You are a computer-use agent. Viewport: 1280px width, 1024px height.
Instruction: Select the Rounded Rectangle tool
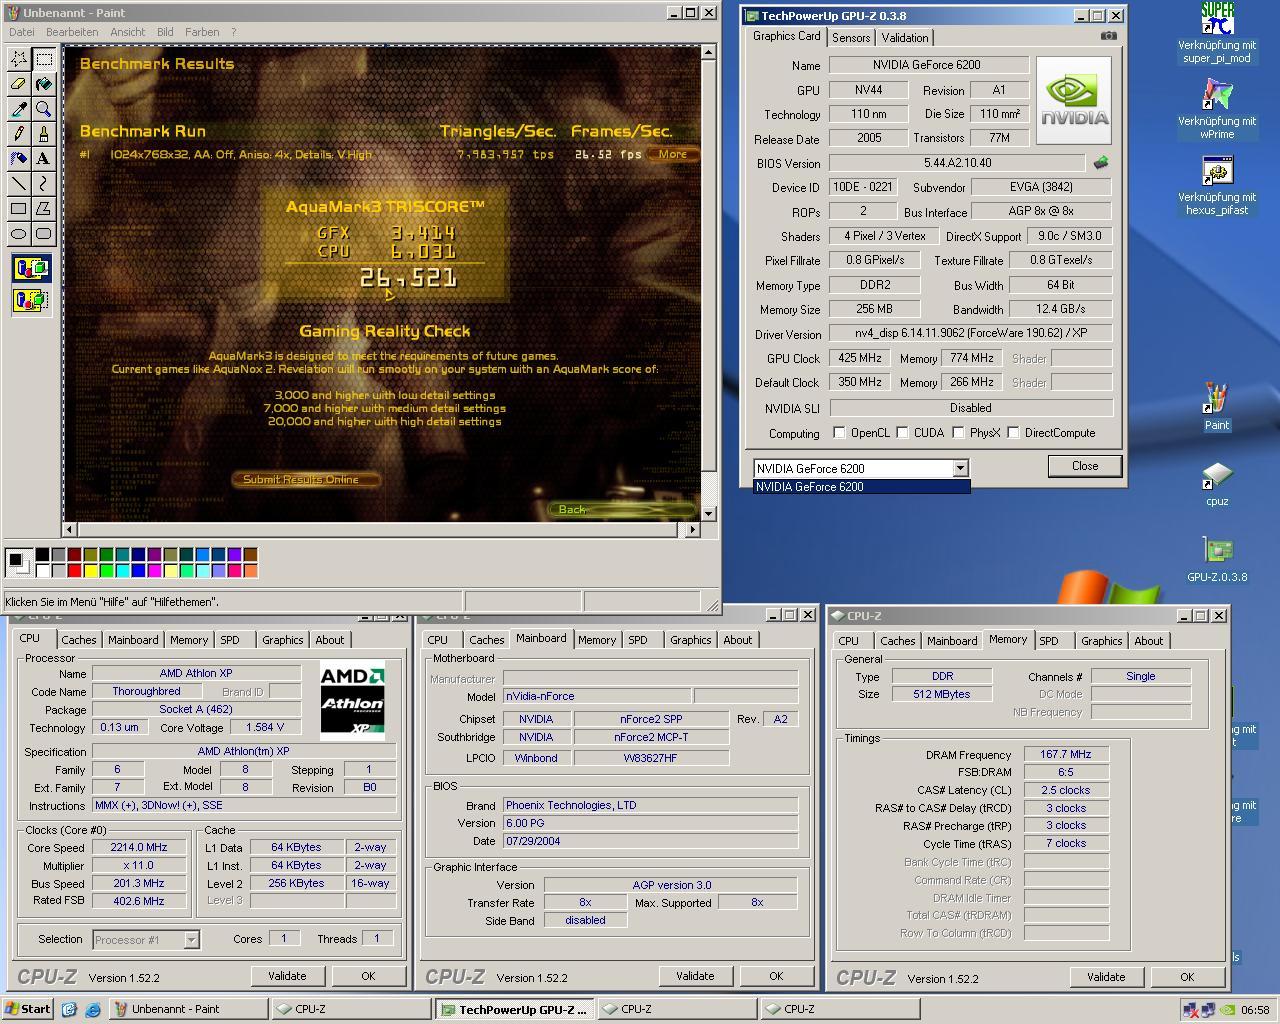[44, 233]
